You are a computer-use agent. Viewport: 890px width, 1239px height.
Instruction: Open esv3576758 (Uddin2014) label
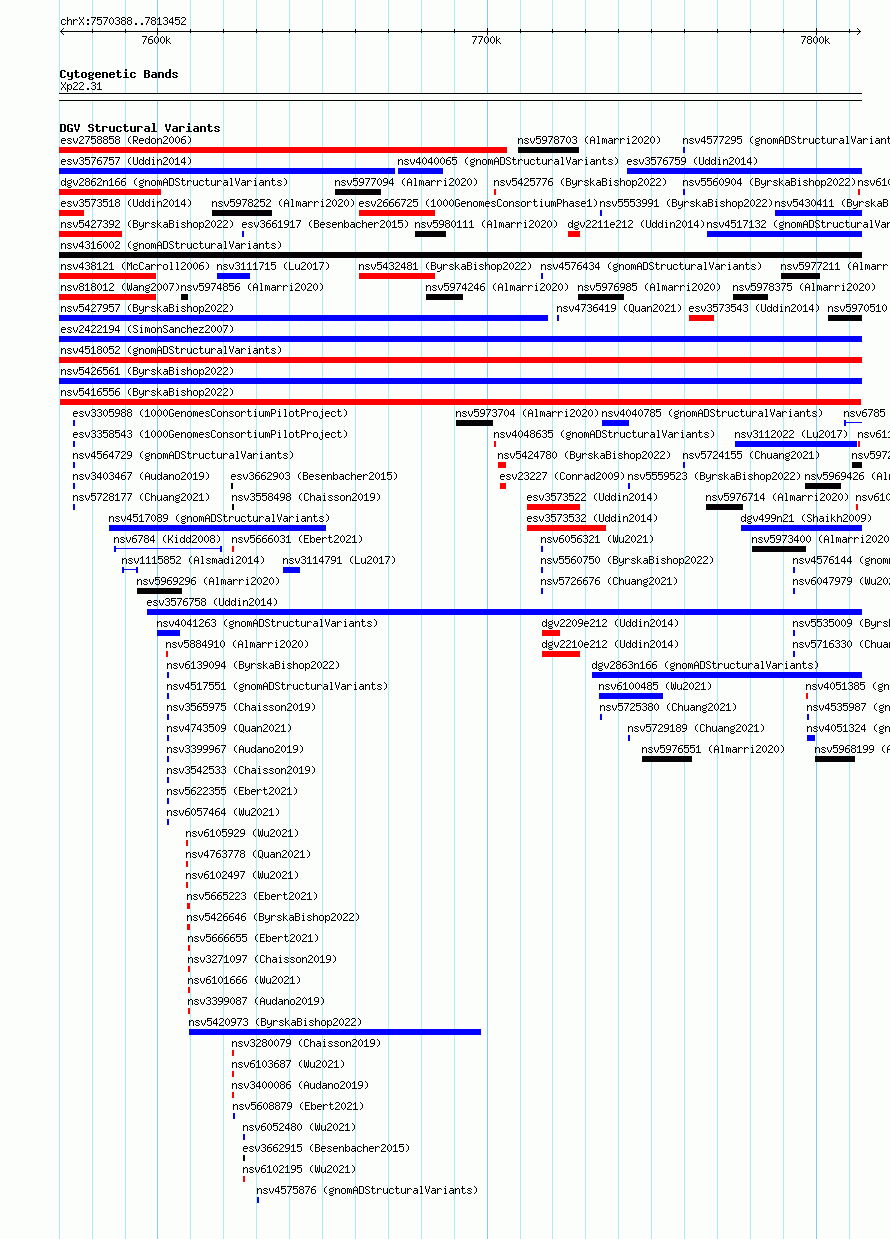click(x=212, y=603)
